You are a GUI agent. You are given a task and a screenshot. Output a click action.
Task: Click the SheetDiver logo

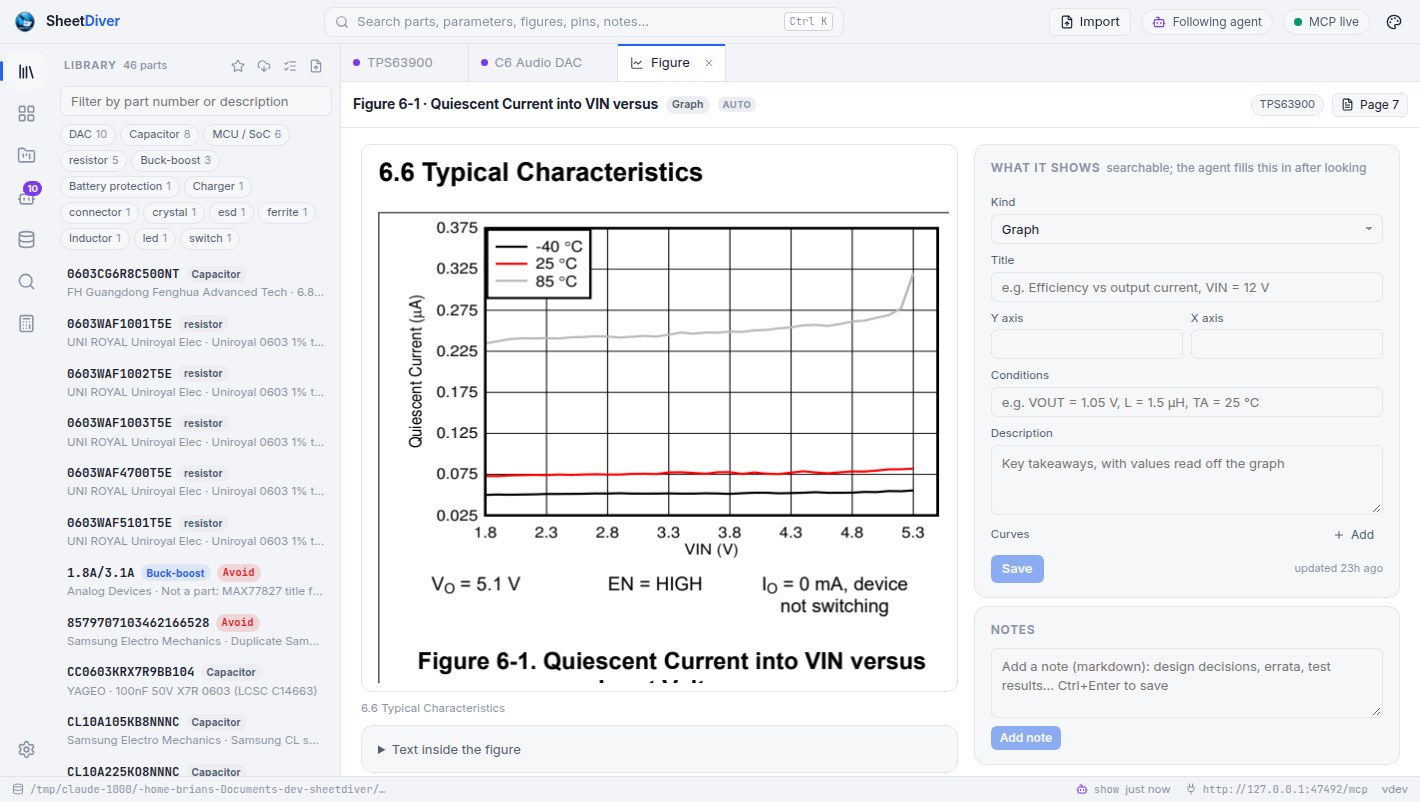[x=25, y=21]
